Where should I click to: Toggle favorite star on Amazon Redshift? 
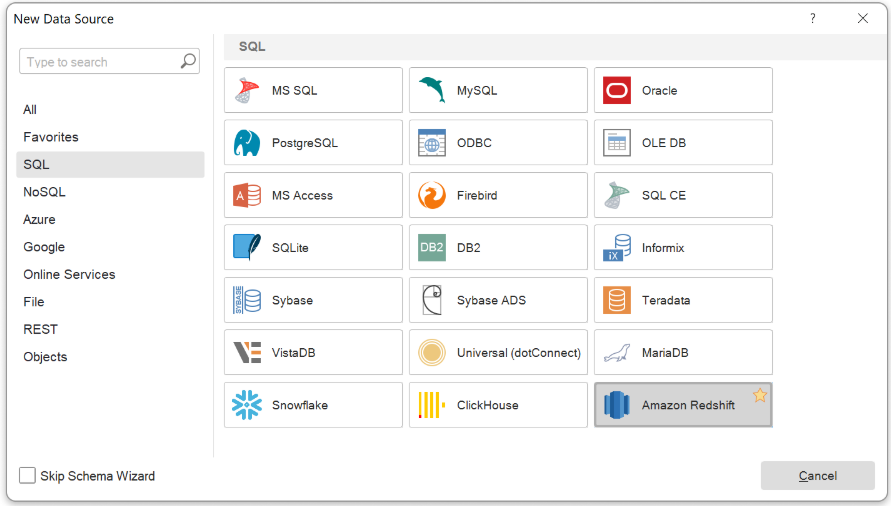760,395
